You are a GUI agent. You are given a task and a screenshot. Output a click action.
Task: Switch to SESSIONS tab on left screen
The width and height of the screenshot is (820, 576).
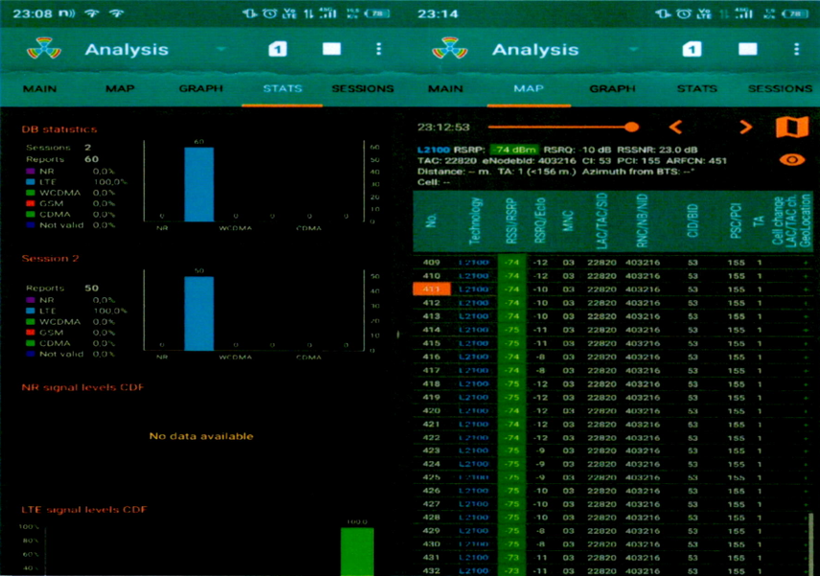tap(362, 89)
